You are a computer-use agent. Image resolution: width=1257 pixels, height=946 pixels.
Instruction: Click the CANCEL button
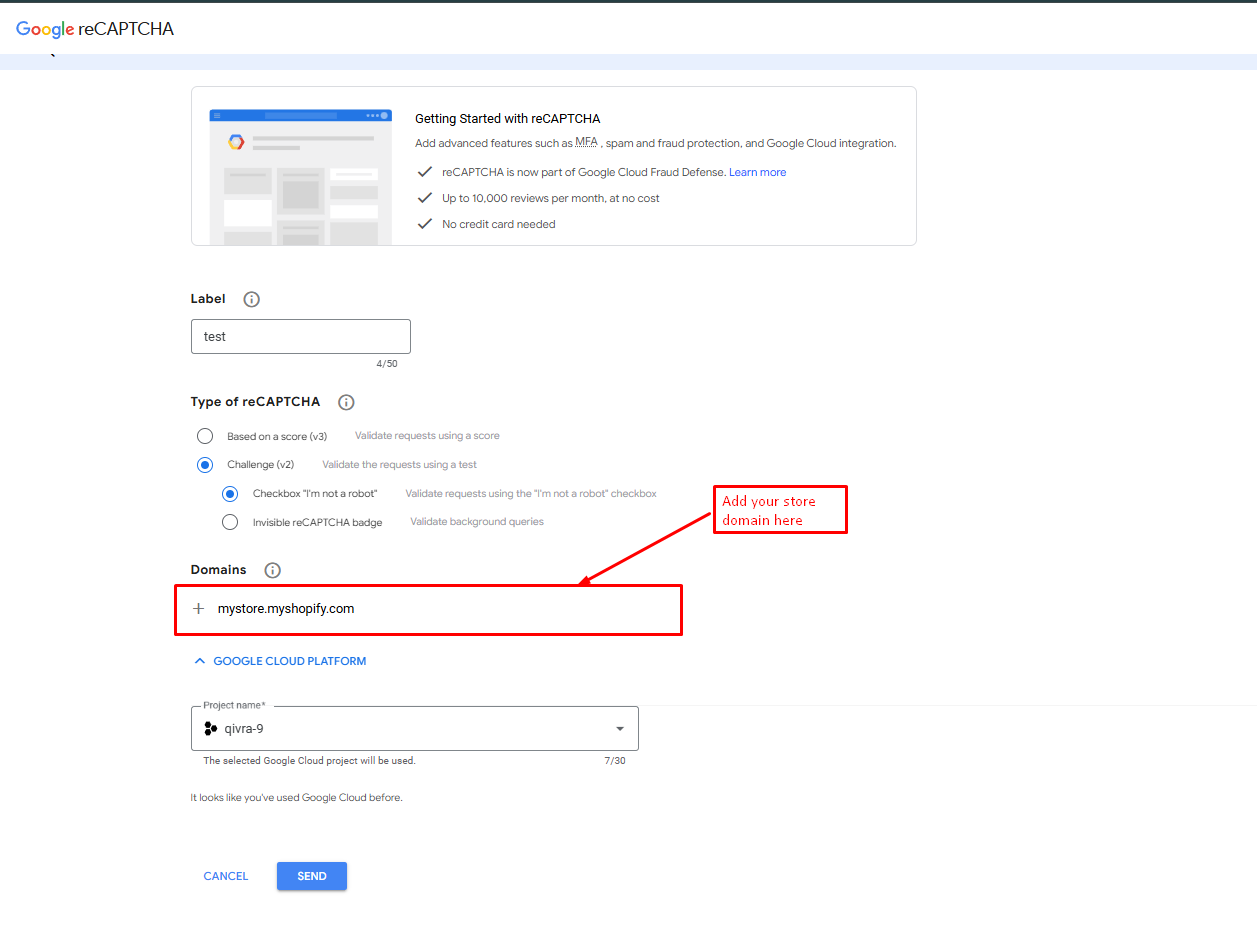tap(226, 876)
